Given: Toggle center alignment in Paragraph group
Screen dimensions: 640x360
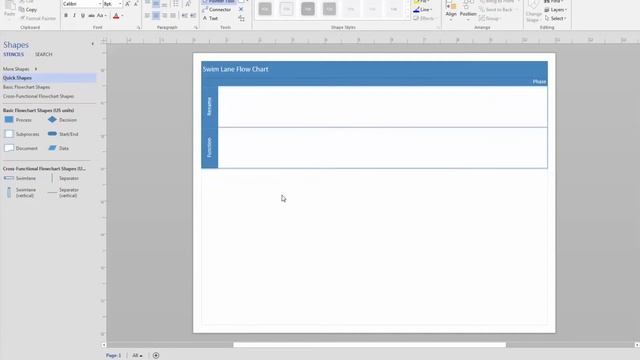Looking at the screenshot, I should (156, 16).
